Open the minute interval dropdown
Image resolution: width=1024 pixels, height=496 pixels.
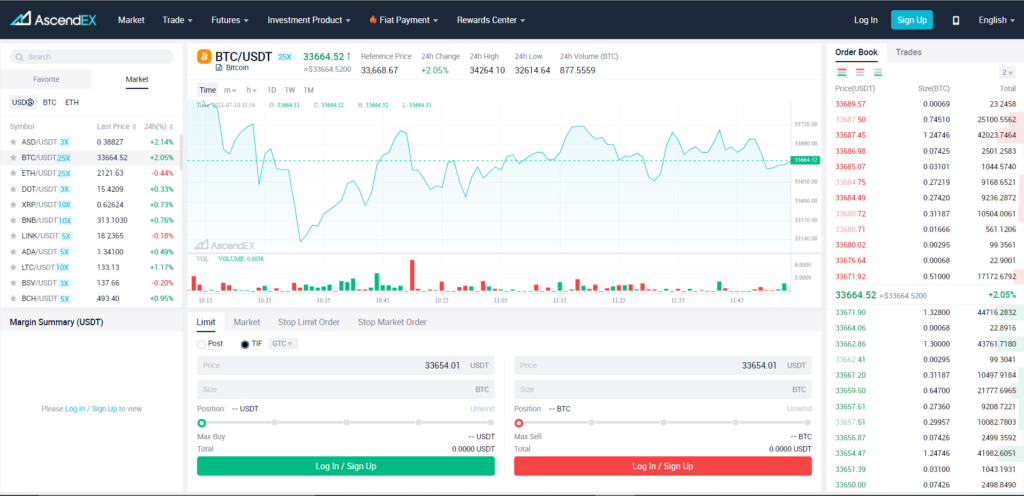[231, 90]
